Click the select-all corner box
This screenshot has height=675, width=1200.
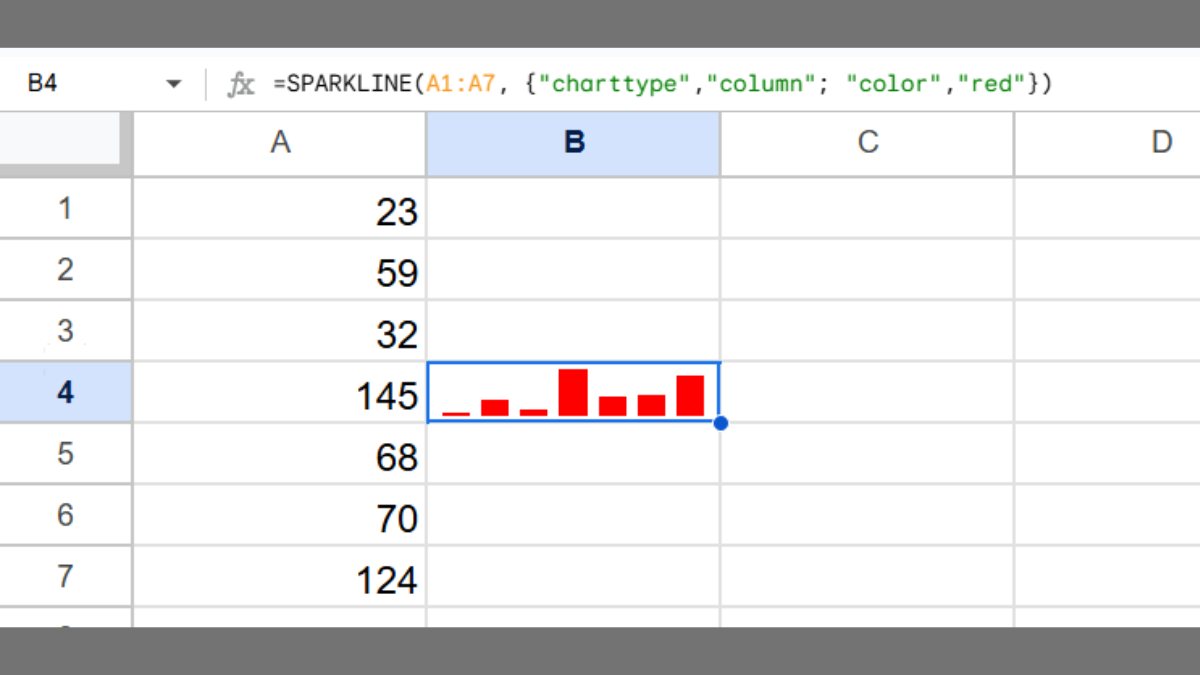coord(65,143)
